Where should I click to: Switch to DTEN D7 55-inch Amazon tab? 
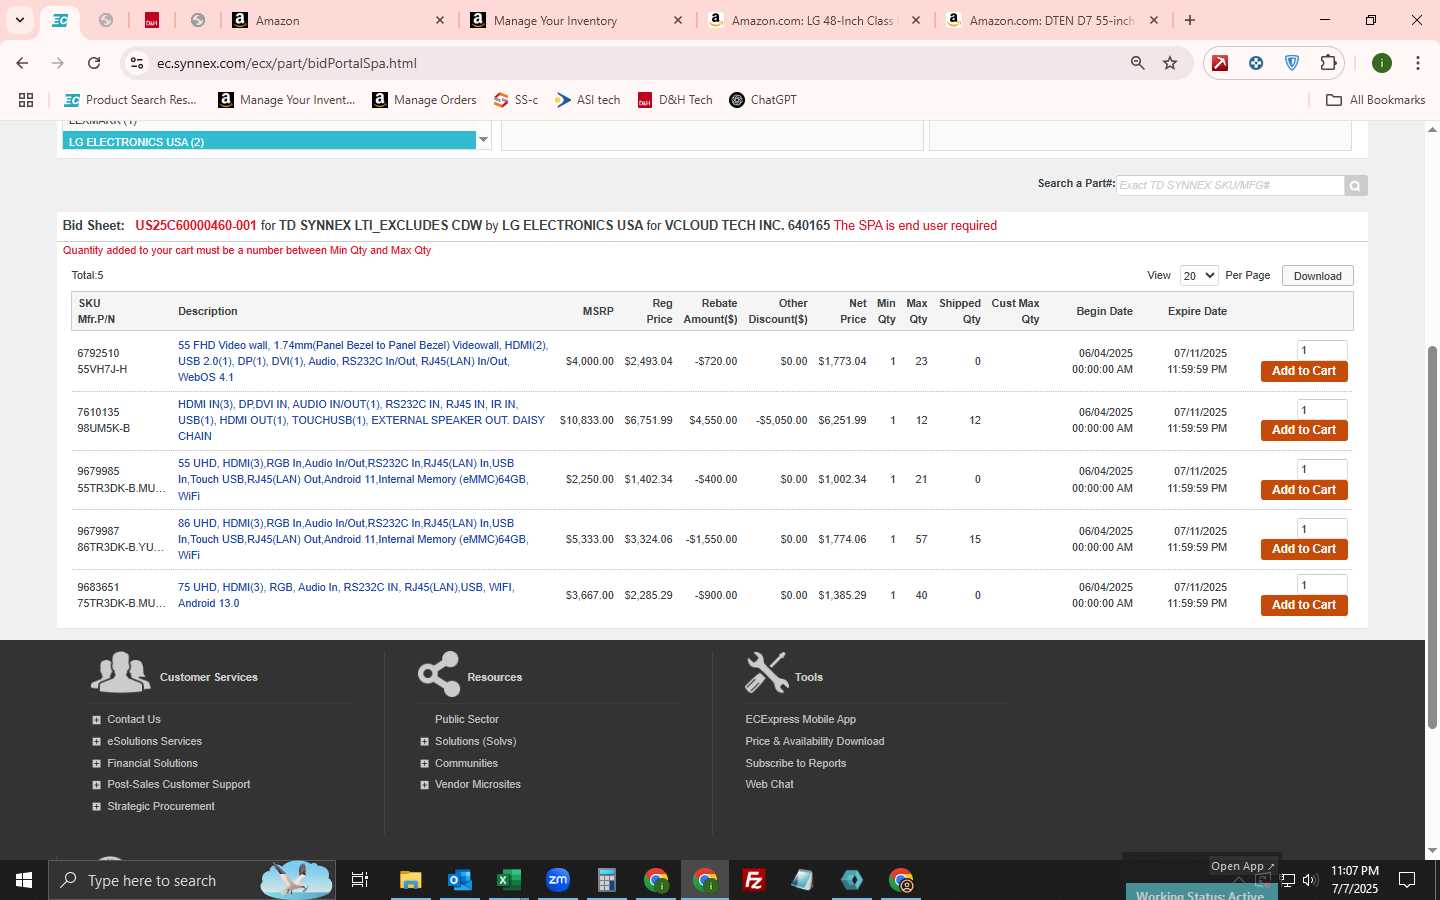tap(1051, 20)
